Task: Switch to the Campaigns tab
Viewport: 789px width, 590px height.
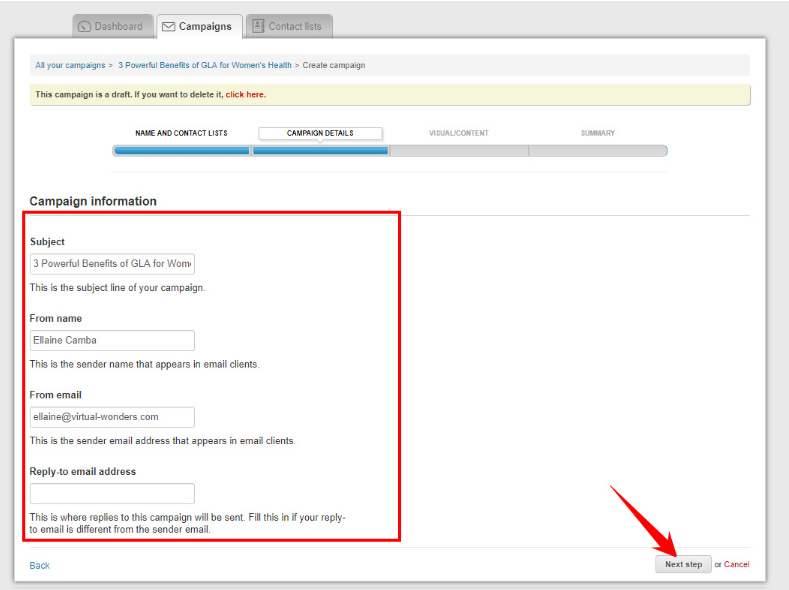Action: pyautogui.click(x=199, y=26)
